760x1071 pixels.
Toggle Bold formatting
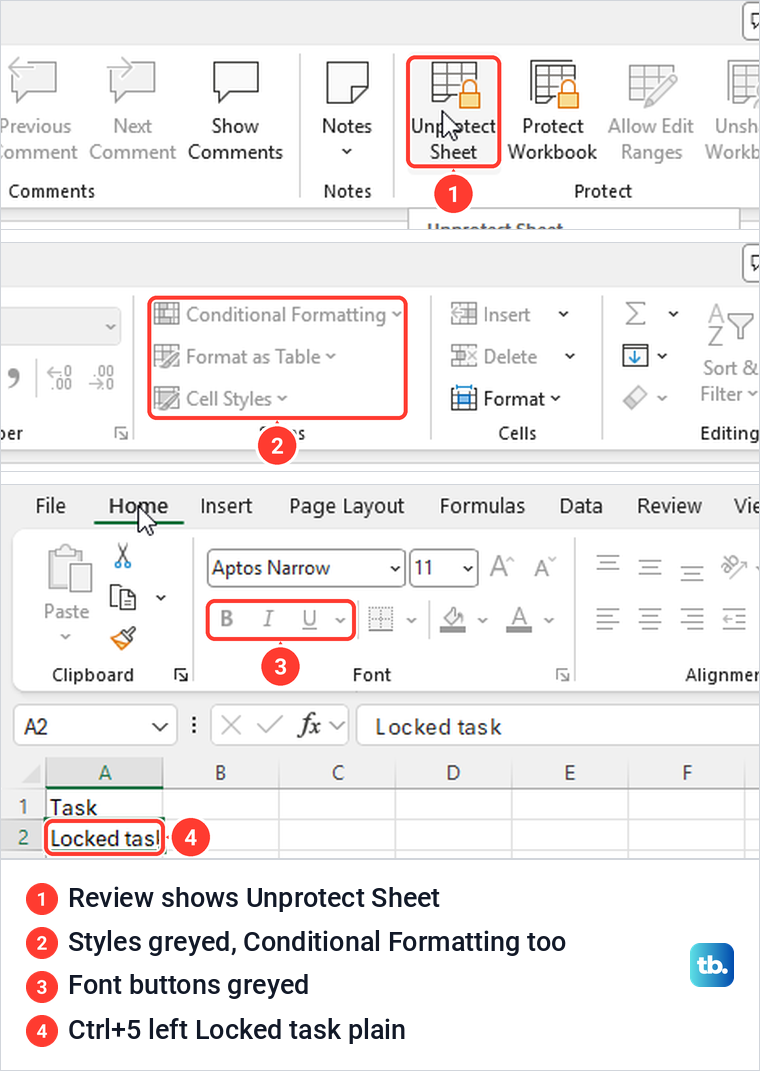227,619
